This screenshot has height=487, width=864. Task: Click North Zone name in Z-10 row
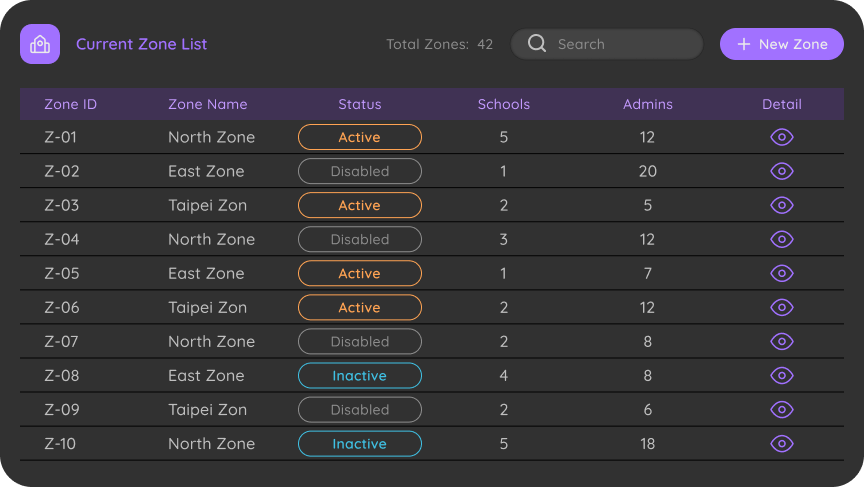point(212,443)
